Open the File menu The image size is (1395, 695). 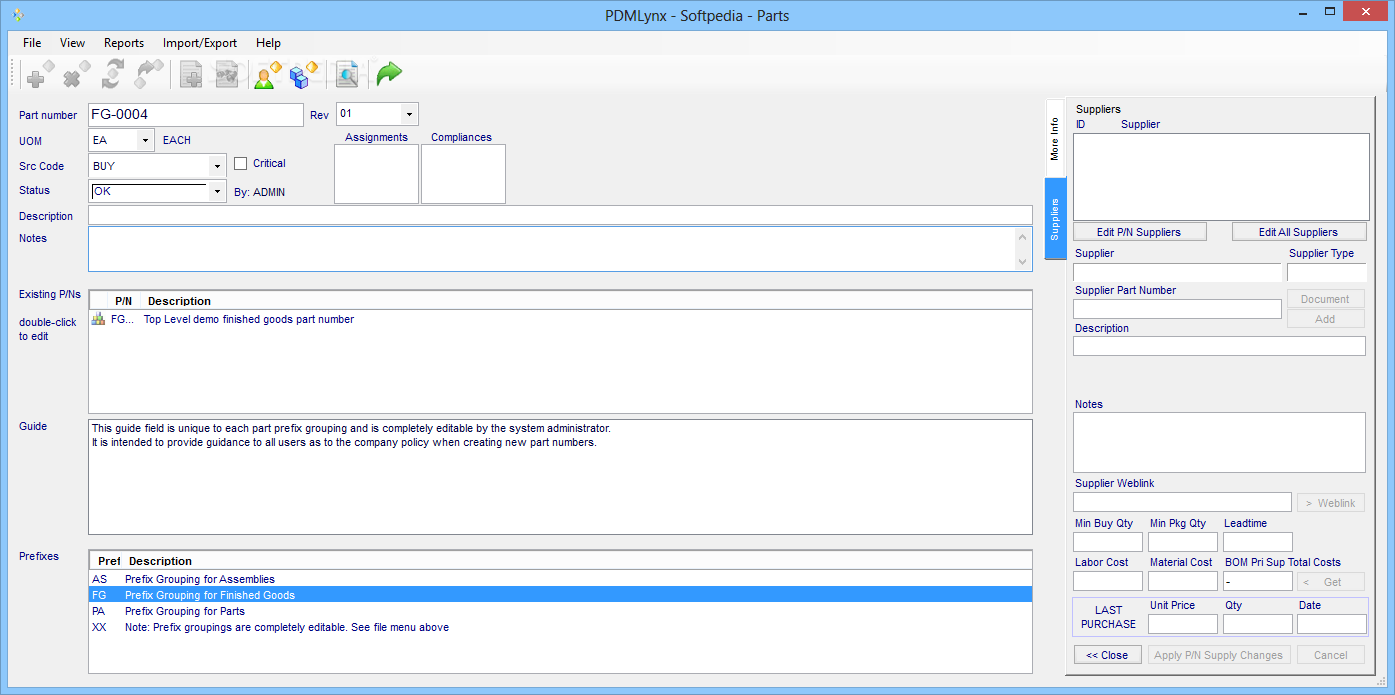32,43
